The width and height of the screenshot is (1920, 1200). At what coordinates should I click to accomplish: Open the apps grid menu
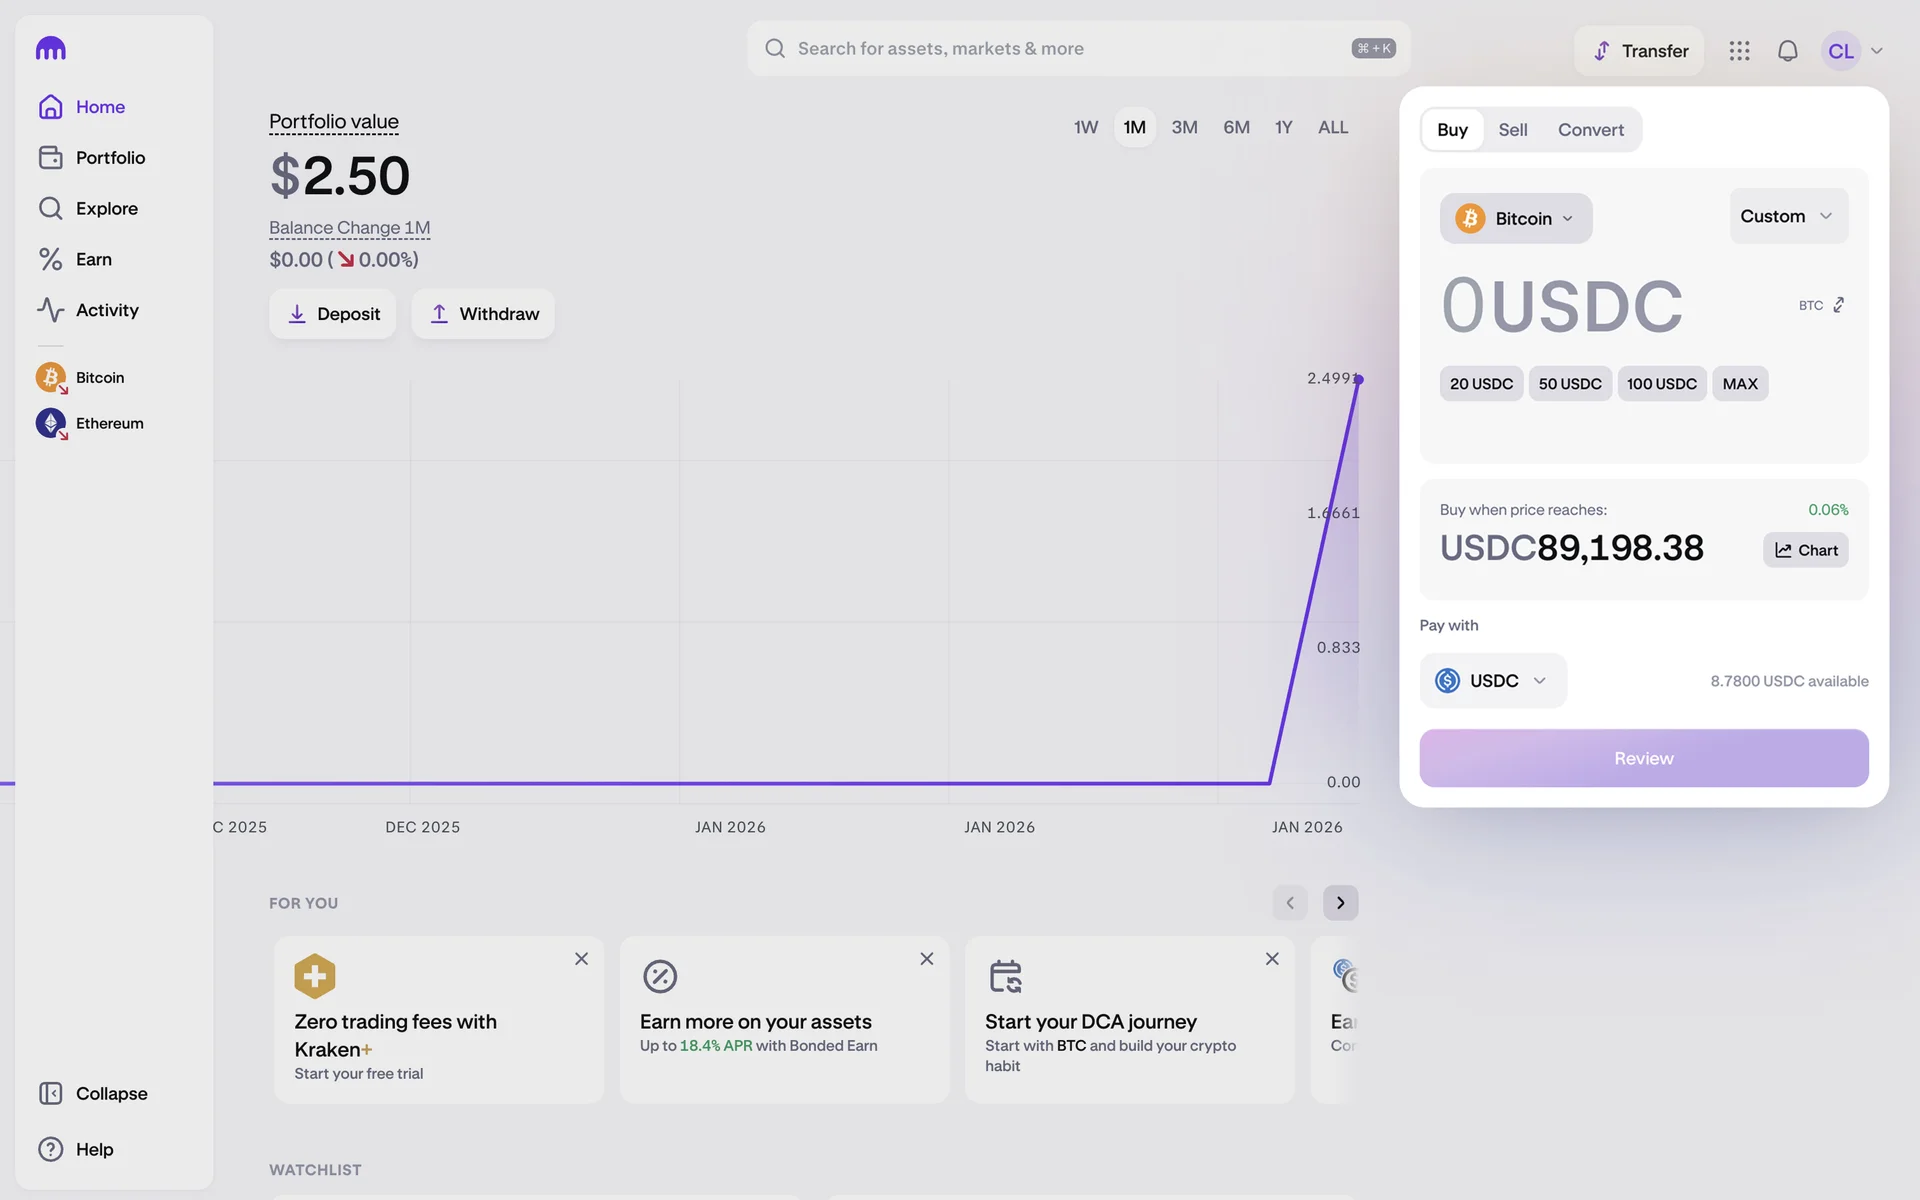(x=1739, y=51)
